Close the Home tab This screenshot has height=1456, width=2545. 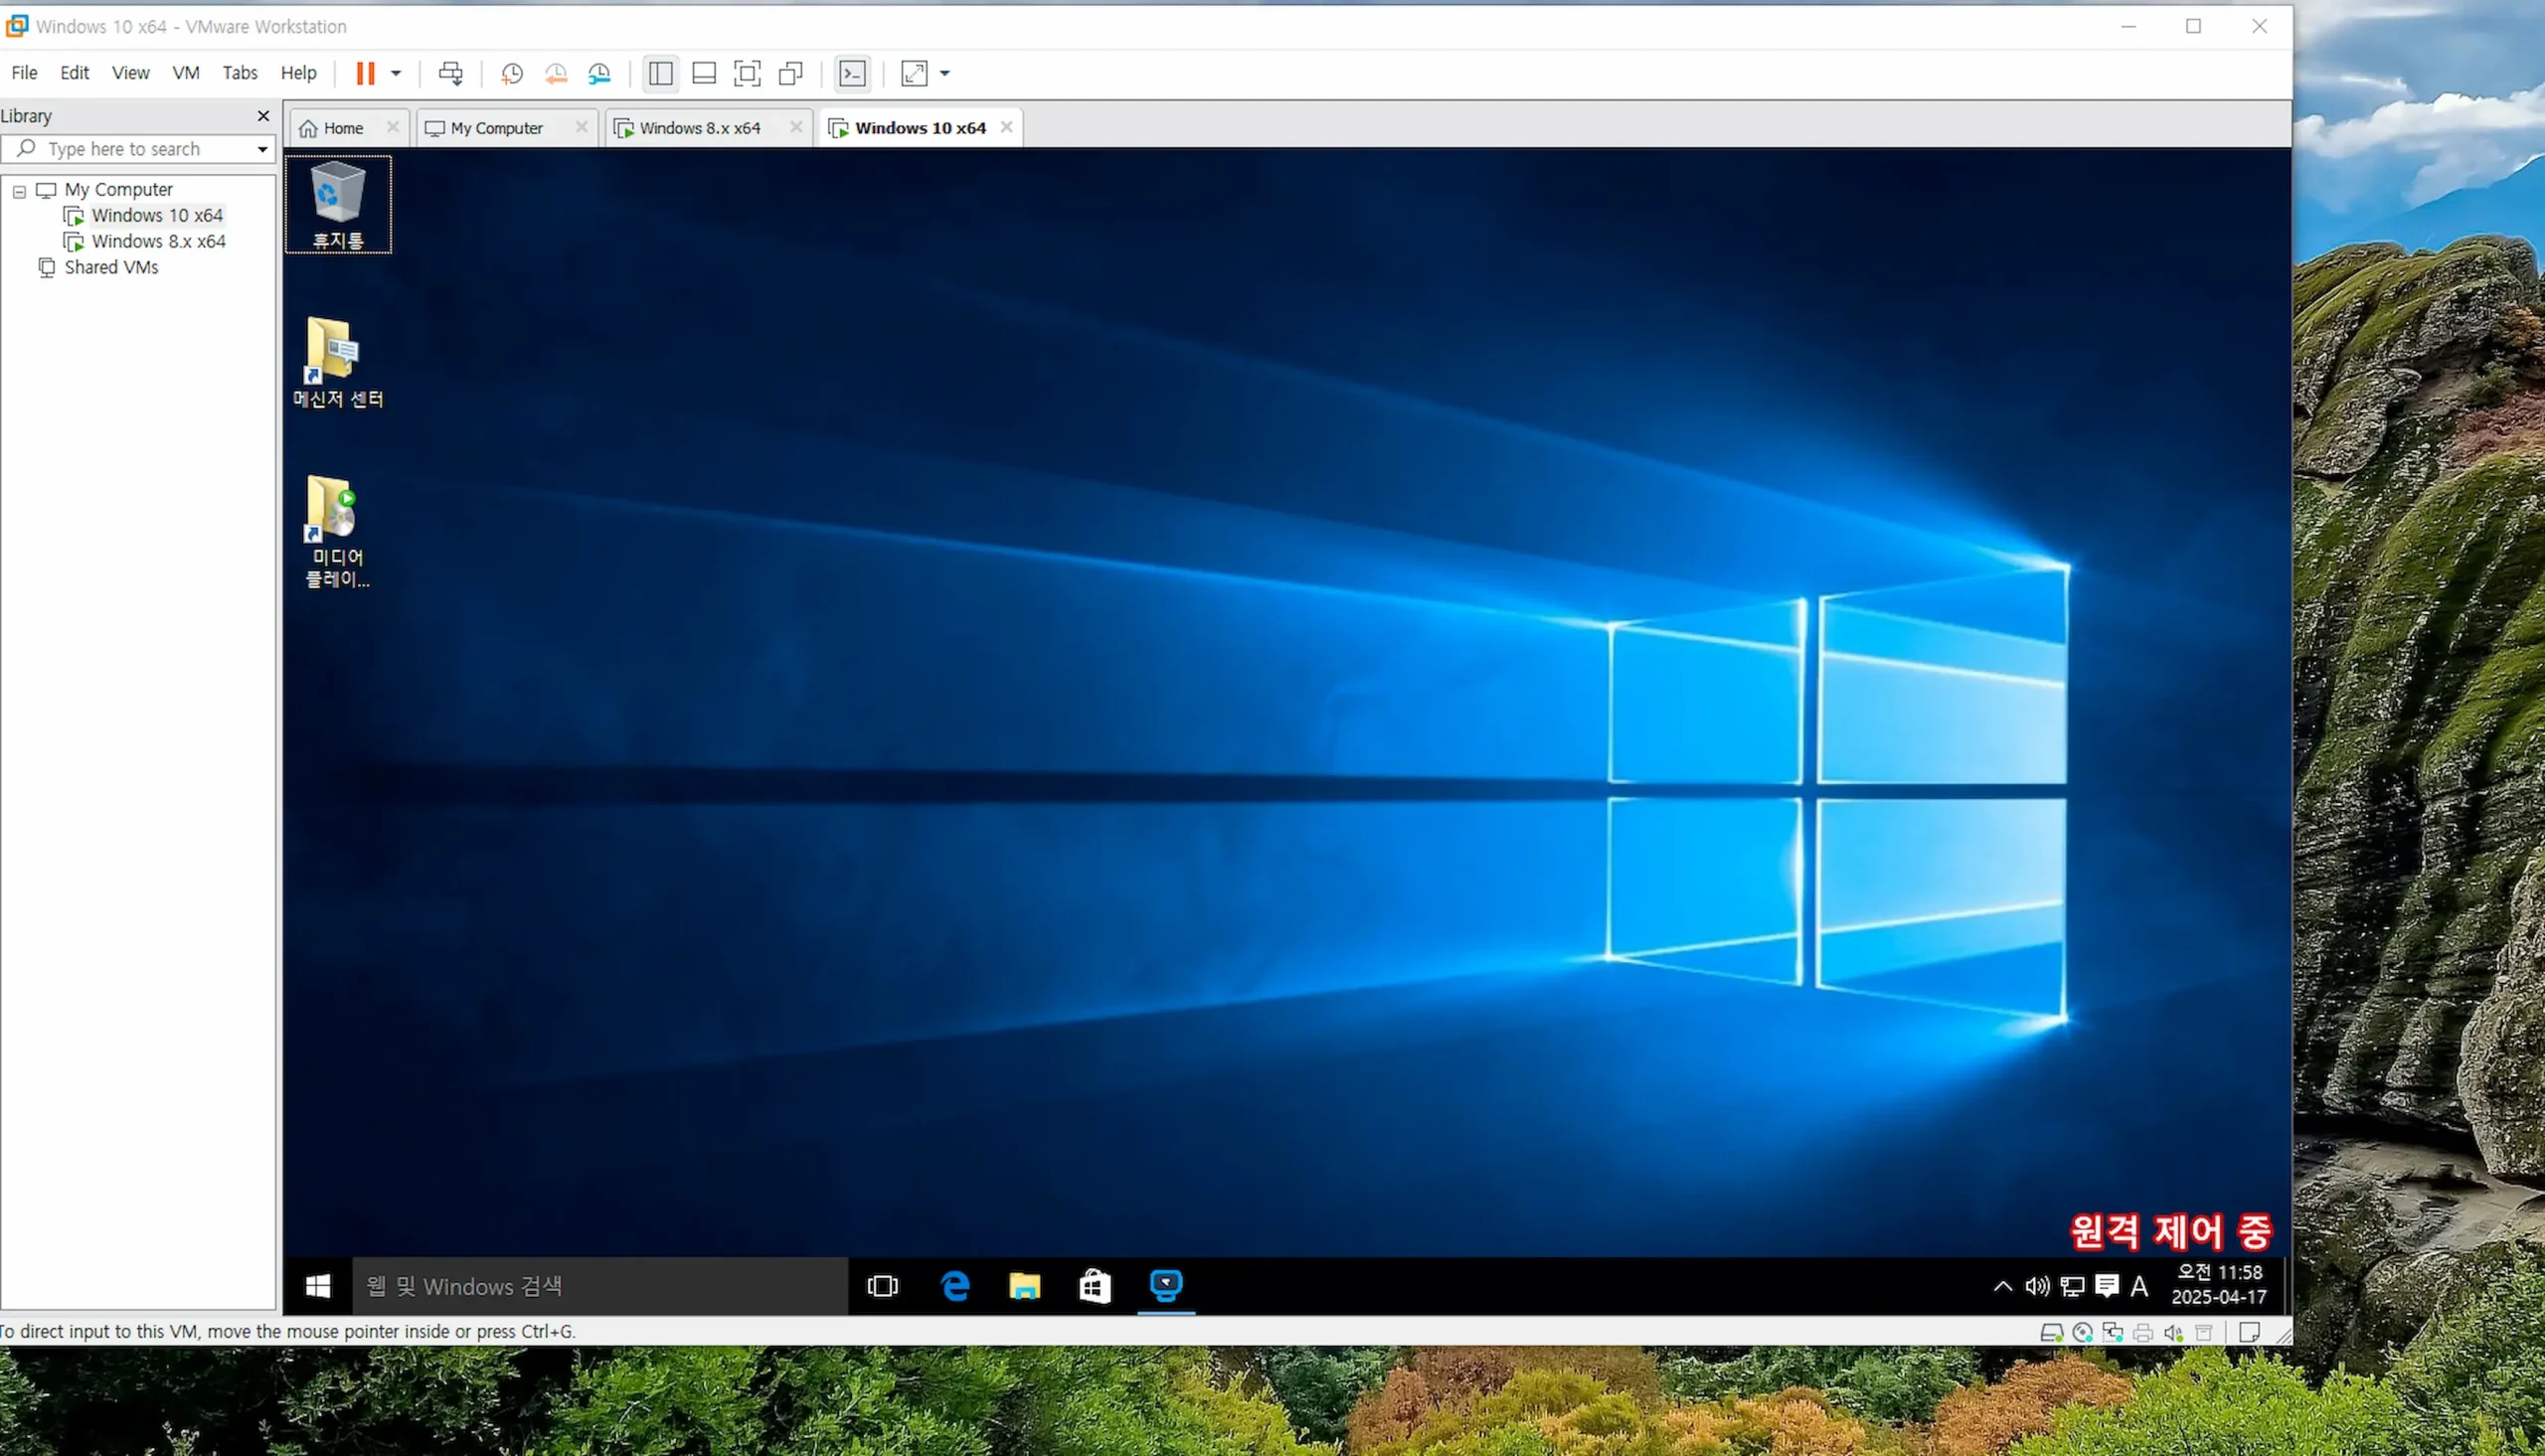tap(393, 127)
